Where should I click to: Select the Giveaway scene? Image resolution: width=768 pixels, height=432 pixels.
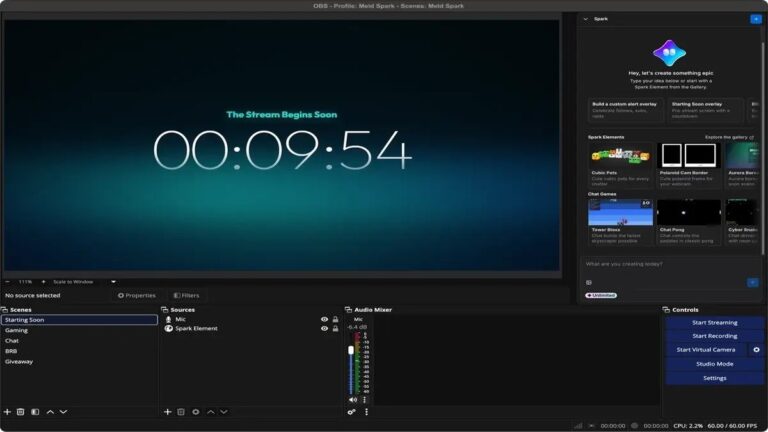tap(79, 361)
